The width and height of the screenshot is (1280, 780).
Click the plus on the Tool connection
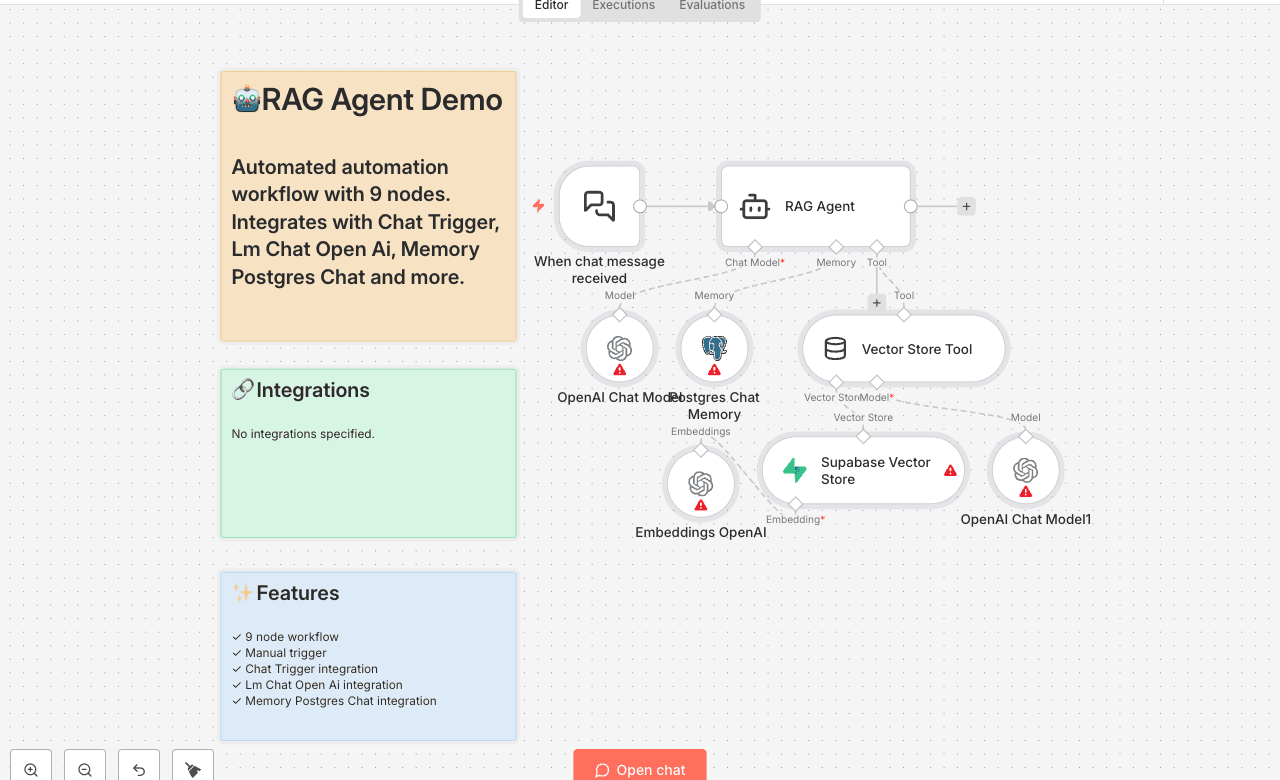tap(876, 301)
